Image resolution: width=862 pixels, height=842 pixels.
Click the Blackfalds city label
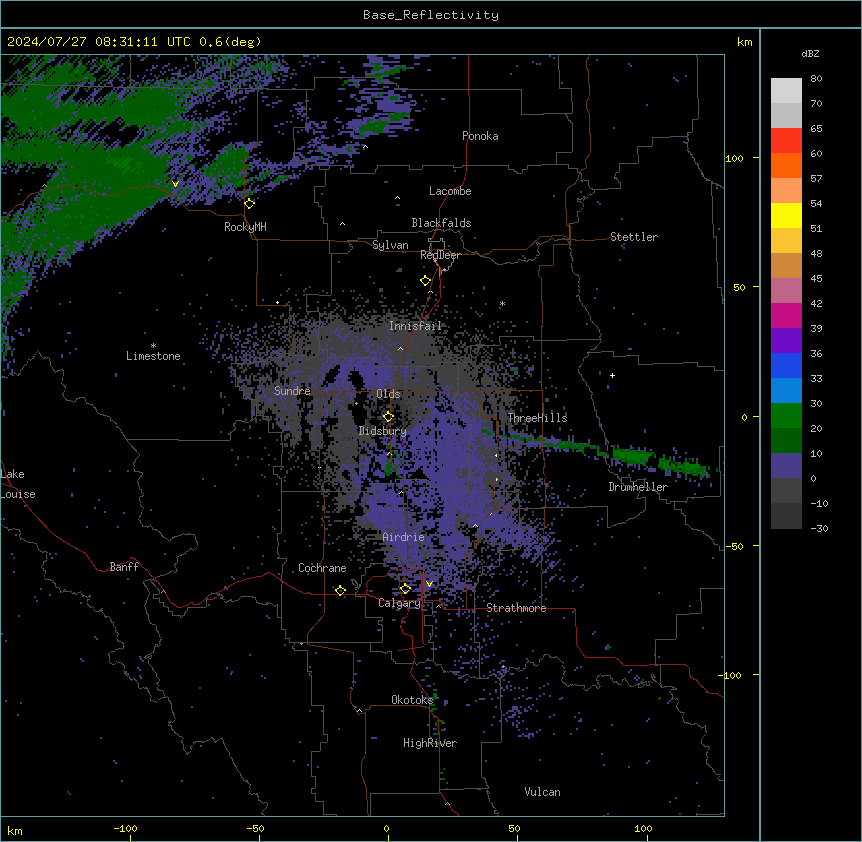tap(441, 223)
